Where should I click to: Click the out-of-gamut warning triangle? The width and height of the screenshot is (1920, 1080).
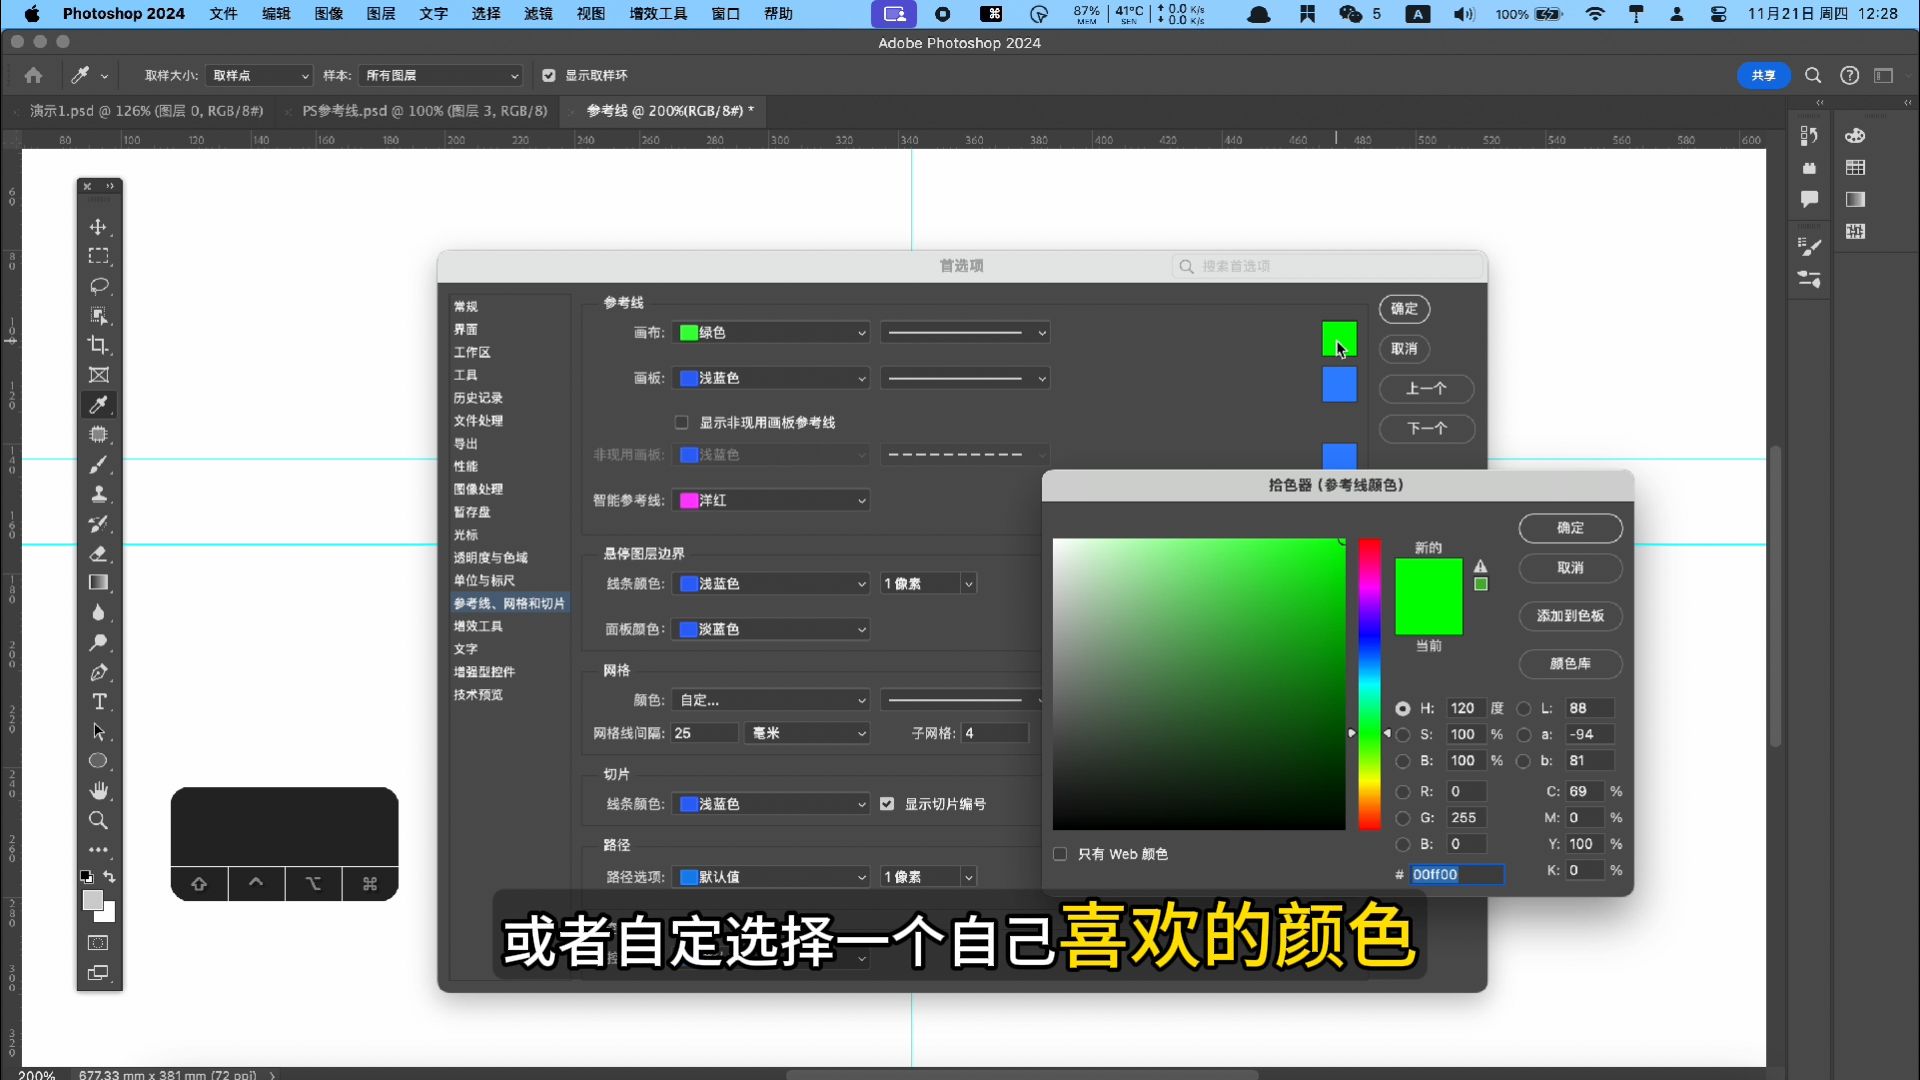click(1480, 566)
